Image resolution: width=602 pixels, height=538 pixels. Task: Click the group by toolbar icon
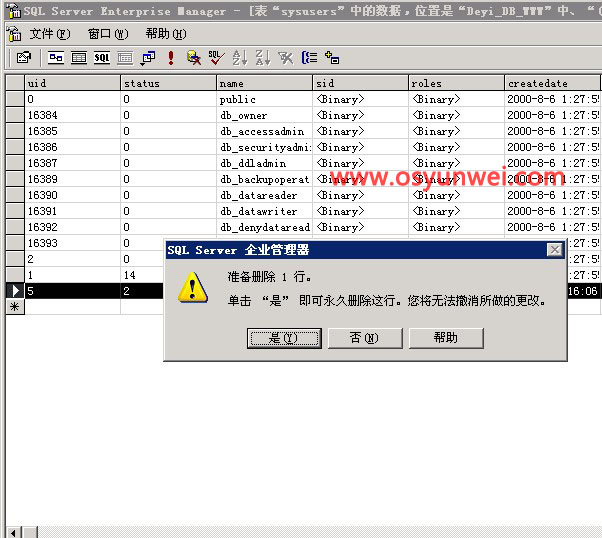[309, 58]
